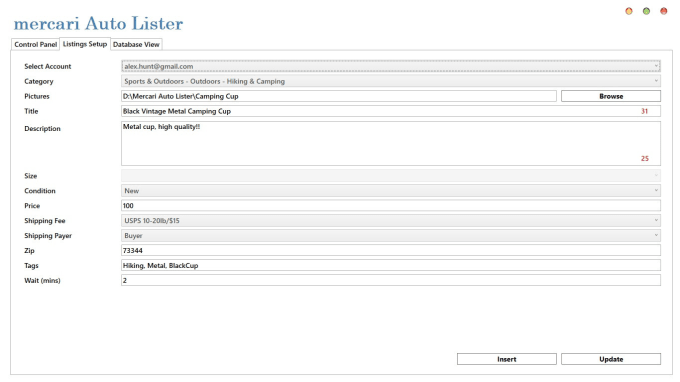Click the description character counter 25

[645, 159]
